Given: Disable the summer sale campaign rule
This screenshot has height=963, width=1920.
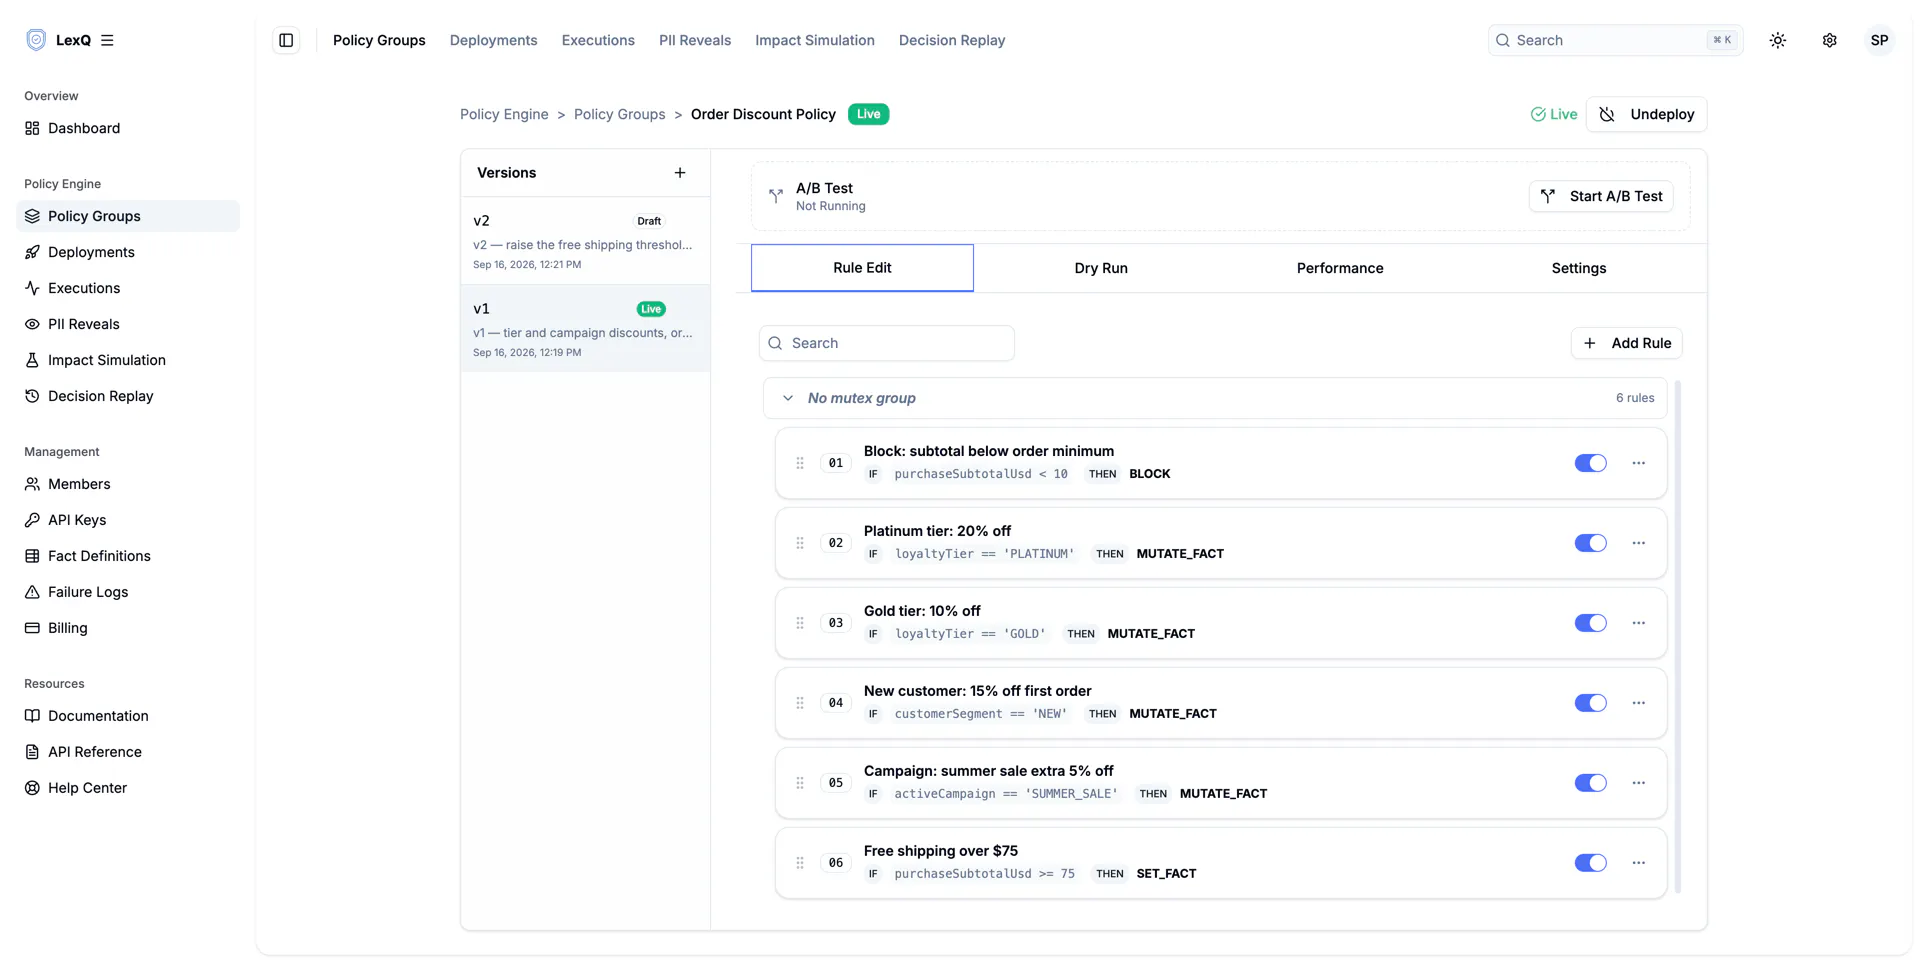Looking at the screenshot, I should [1590, 783].
